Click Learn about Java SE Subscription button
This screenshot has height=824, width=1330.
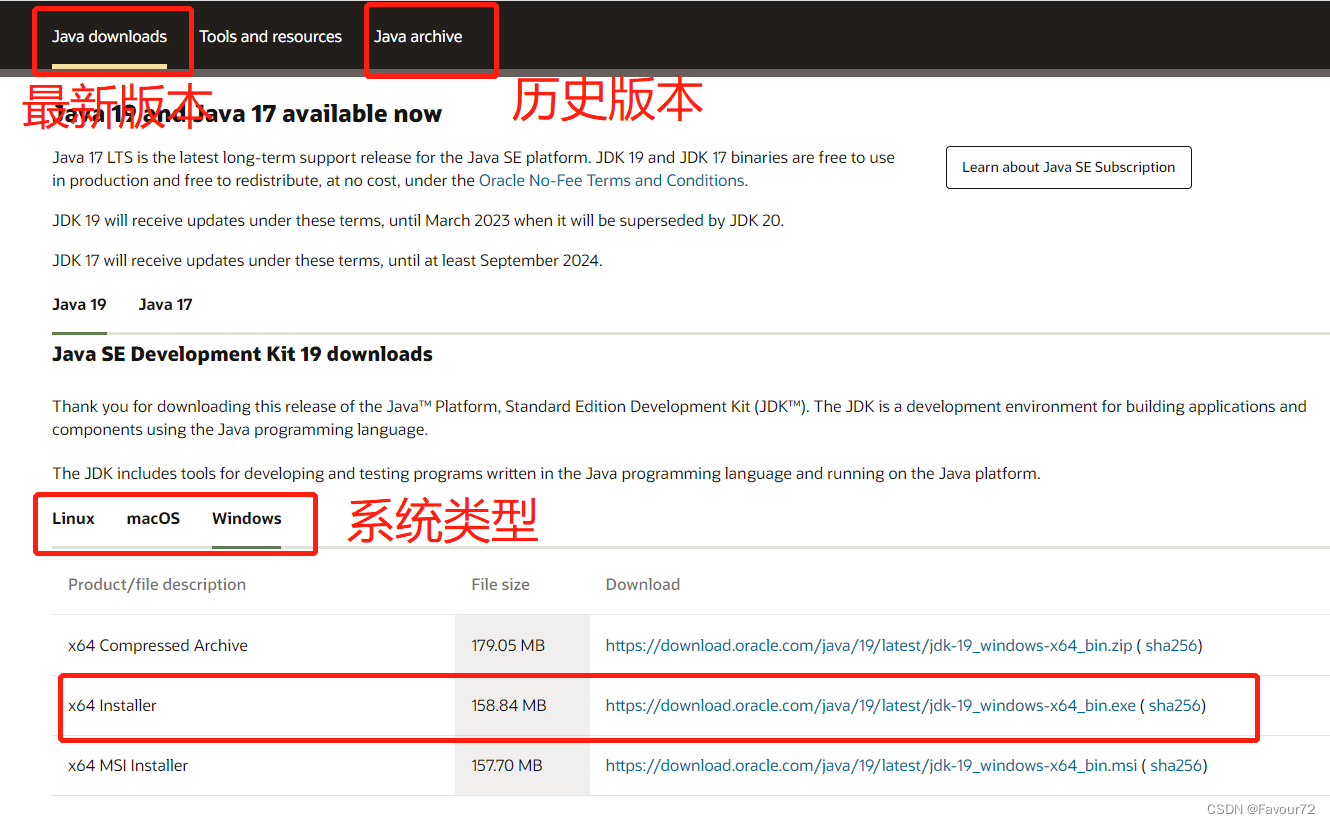point(1069,167)
